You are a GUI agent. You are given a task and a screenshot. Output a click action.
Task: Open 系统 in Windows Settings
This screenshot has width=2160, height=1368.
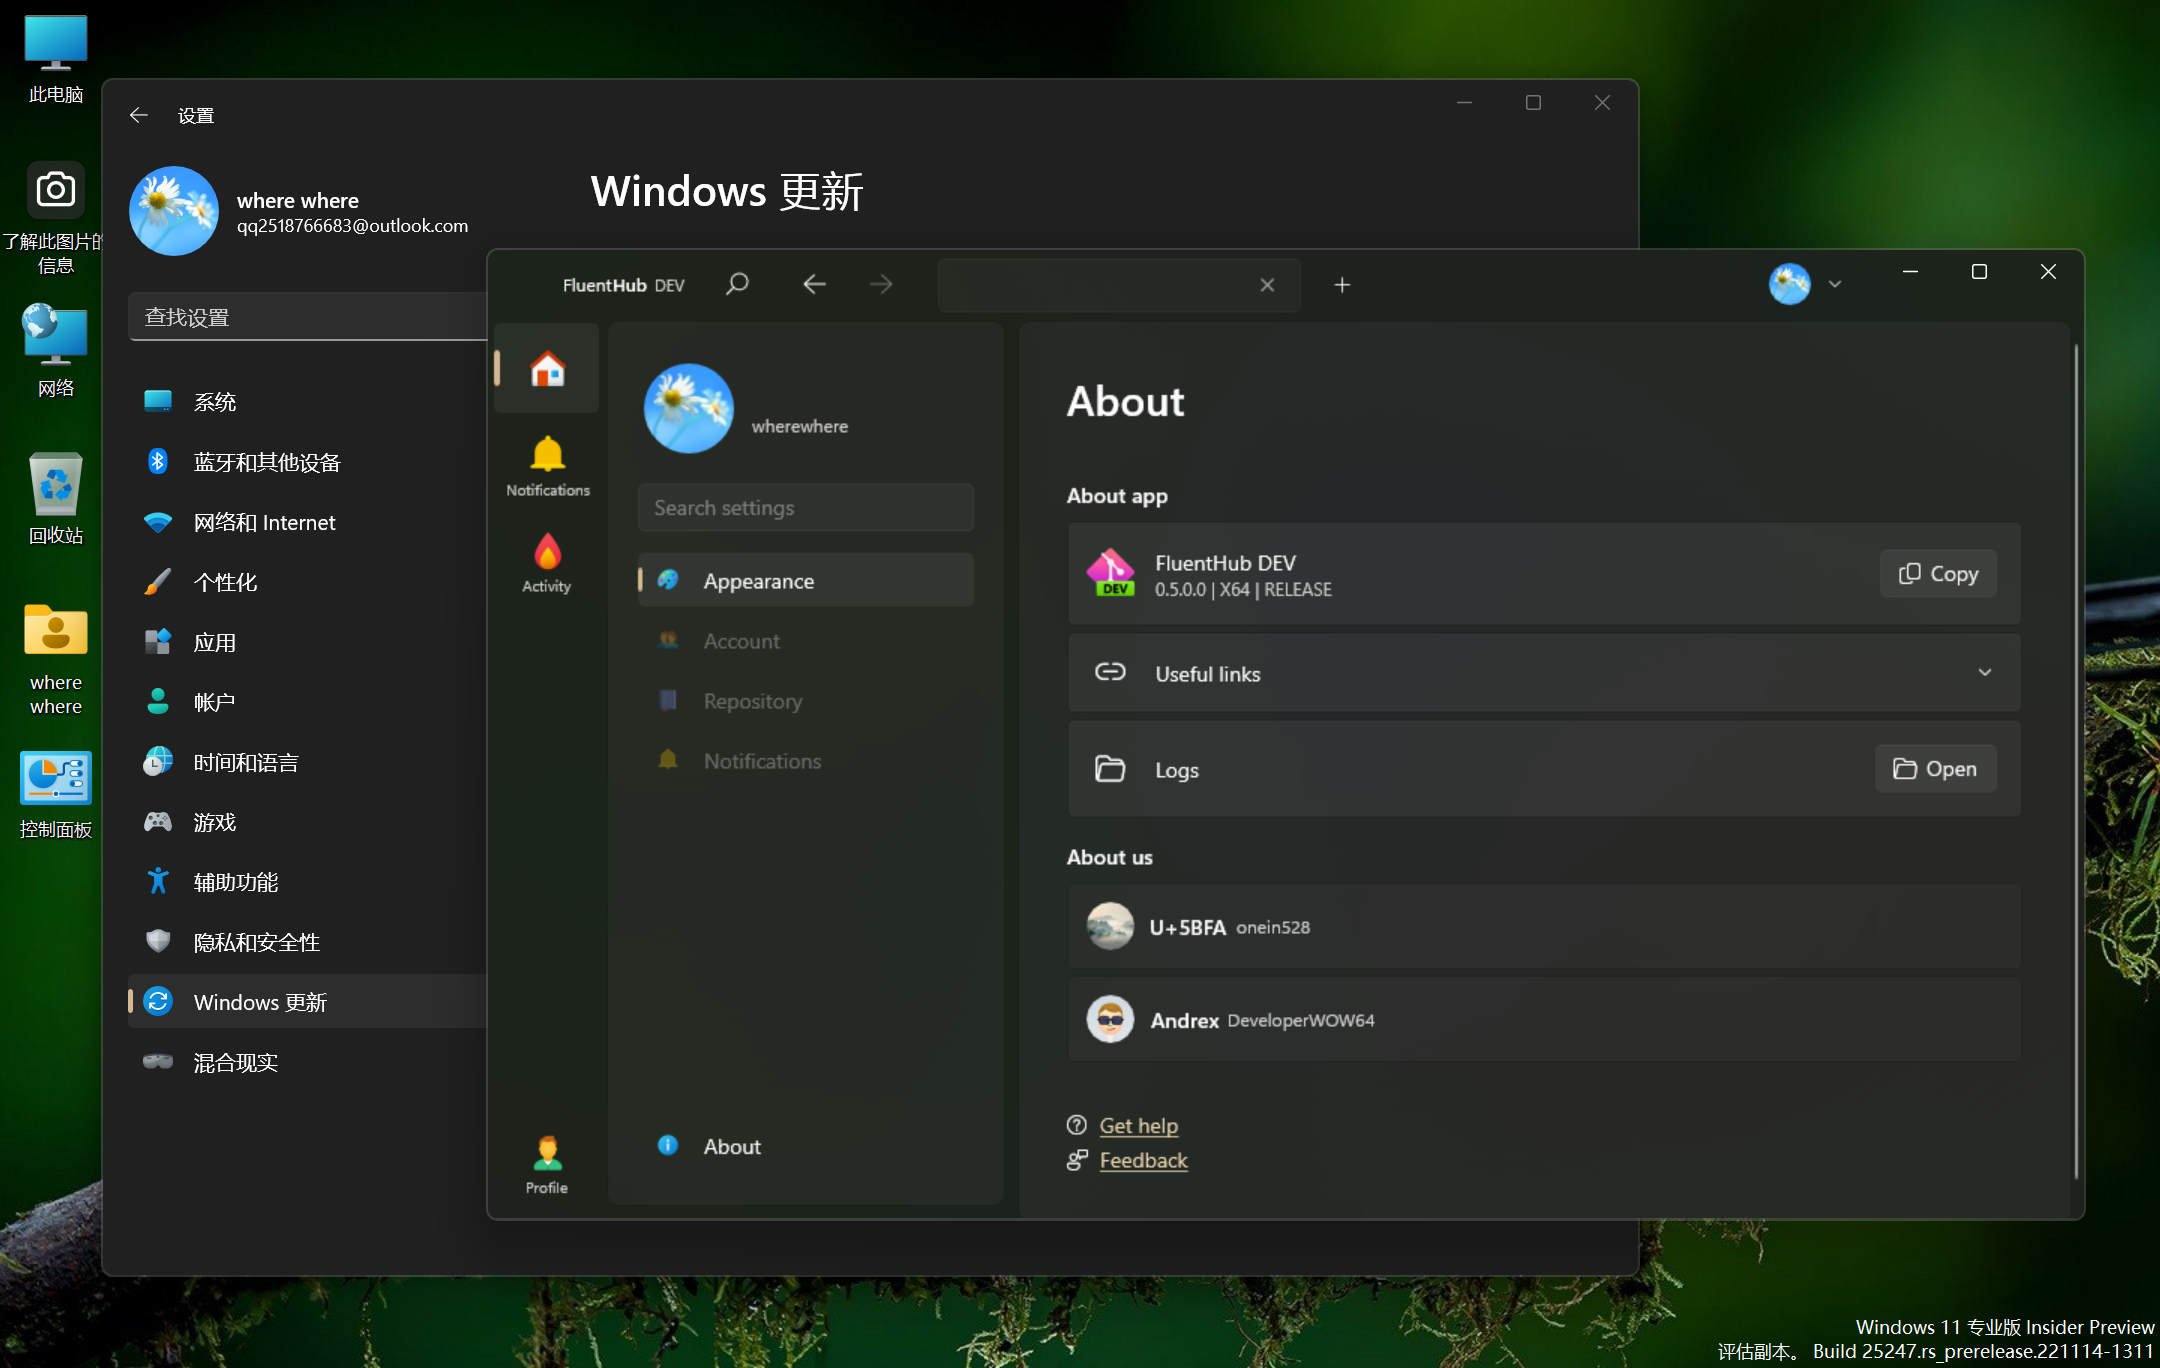click(308, 402)
